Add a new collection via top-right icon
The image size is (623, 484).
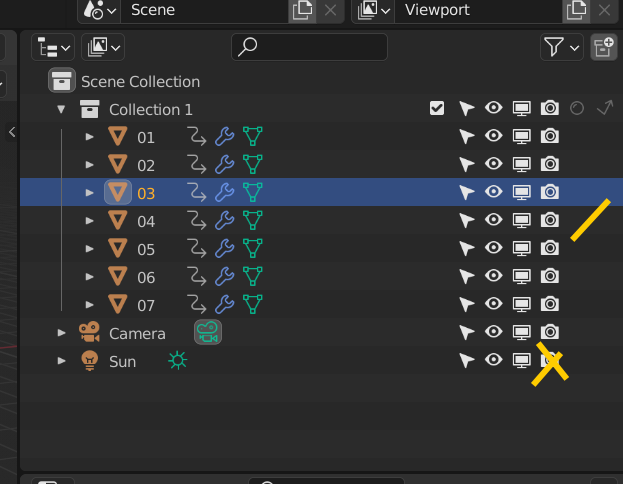(604, 47)
